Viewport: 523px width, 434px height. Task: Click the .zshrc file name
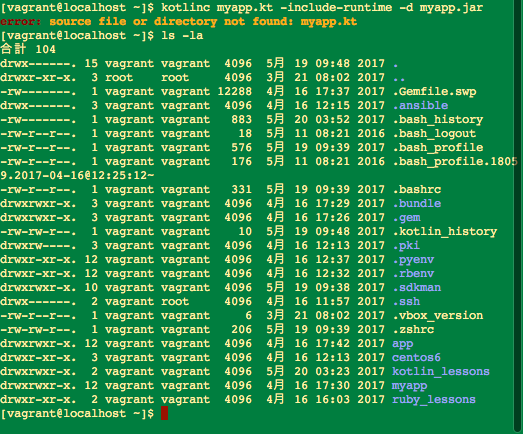pos(413,330)
